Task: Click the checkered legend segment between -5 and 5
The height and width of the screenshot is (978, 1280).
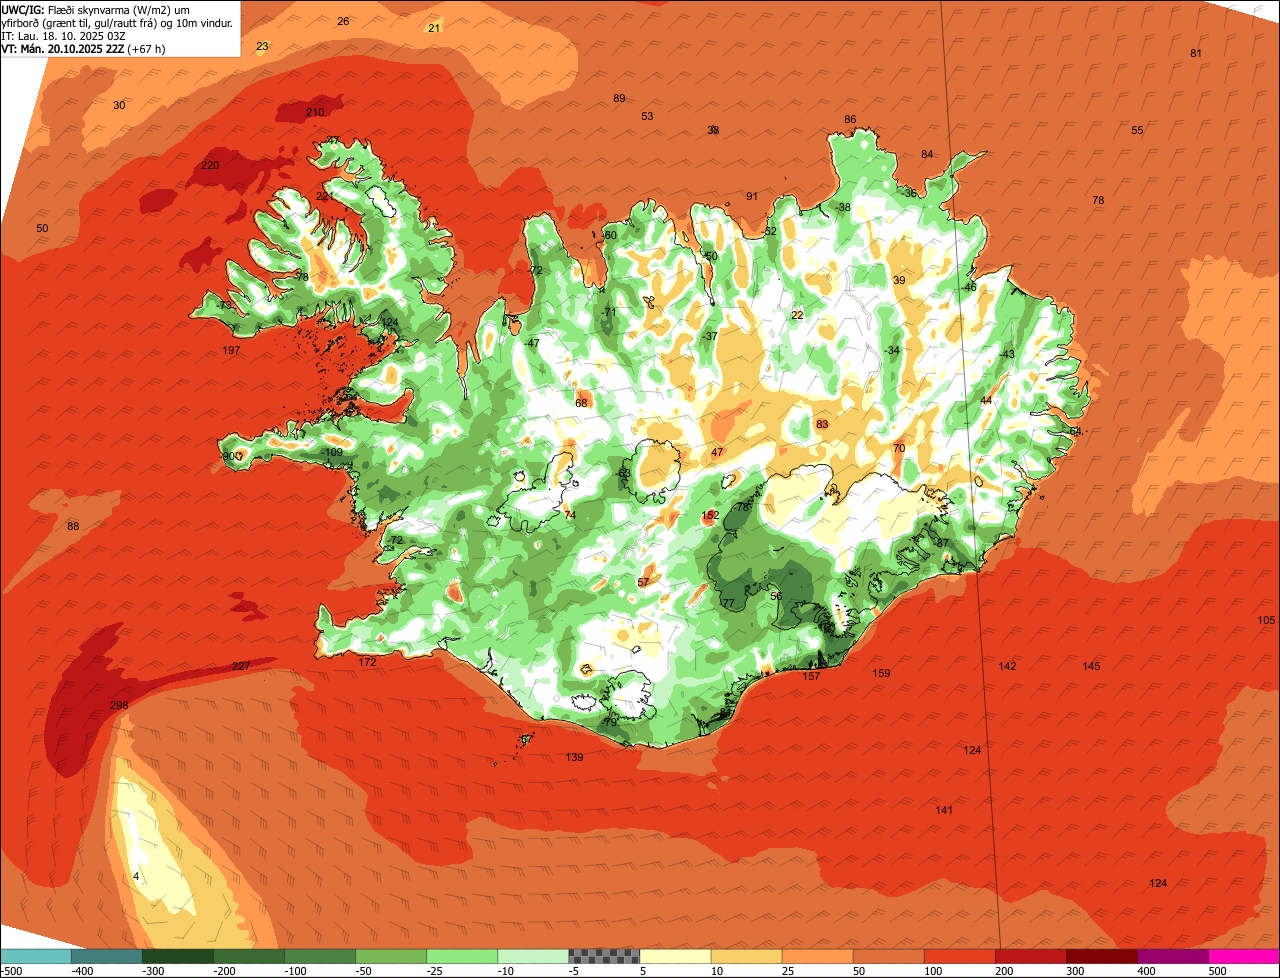Action: tap(605, 956)
